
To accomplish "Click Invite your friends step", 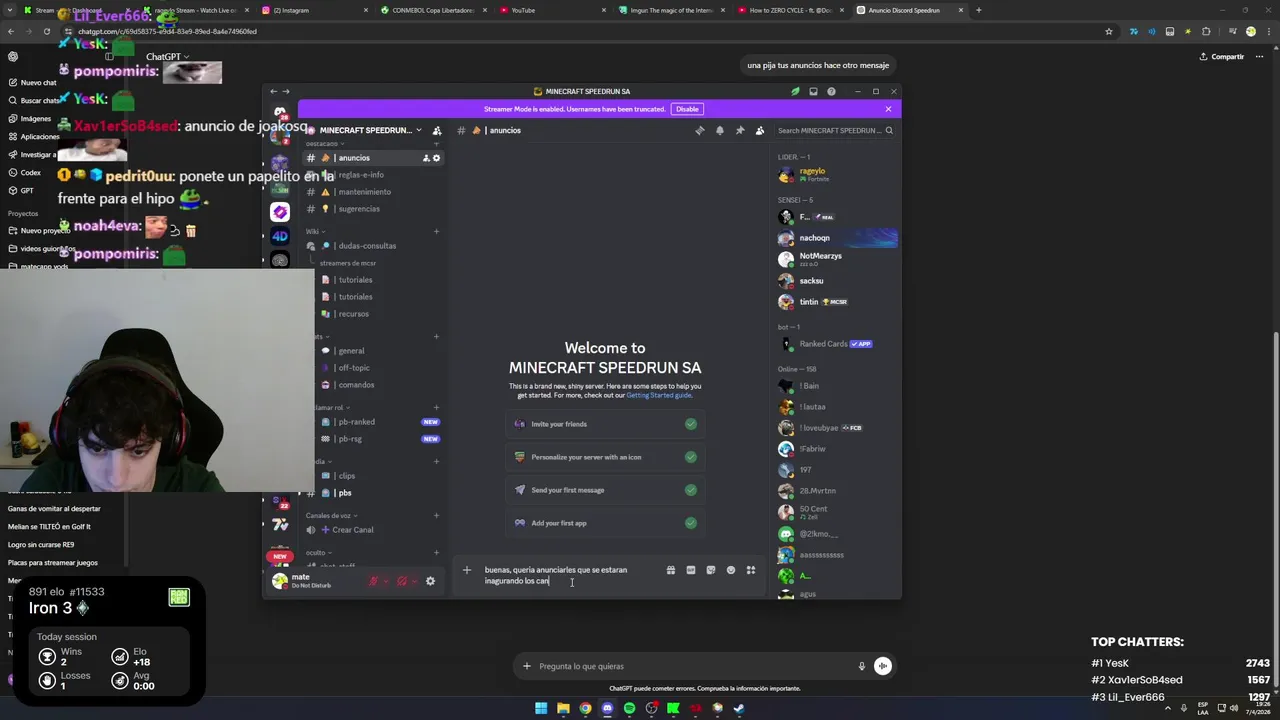I will [605, 424].
